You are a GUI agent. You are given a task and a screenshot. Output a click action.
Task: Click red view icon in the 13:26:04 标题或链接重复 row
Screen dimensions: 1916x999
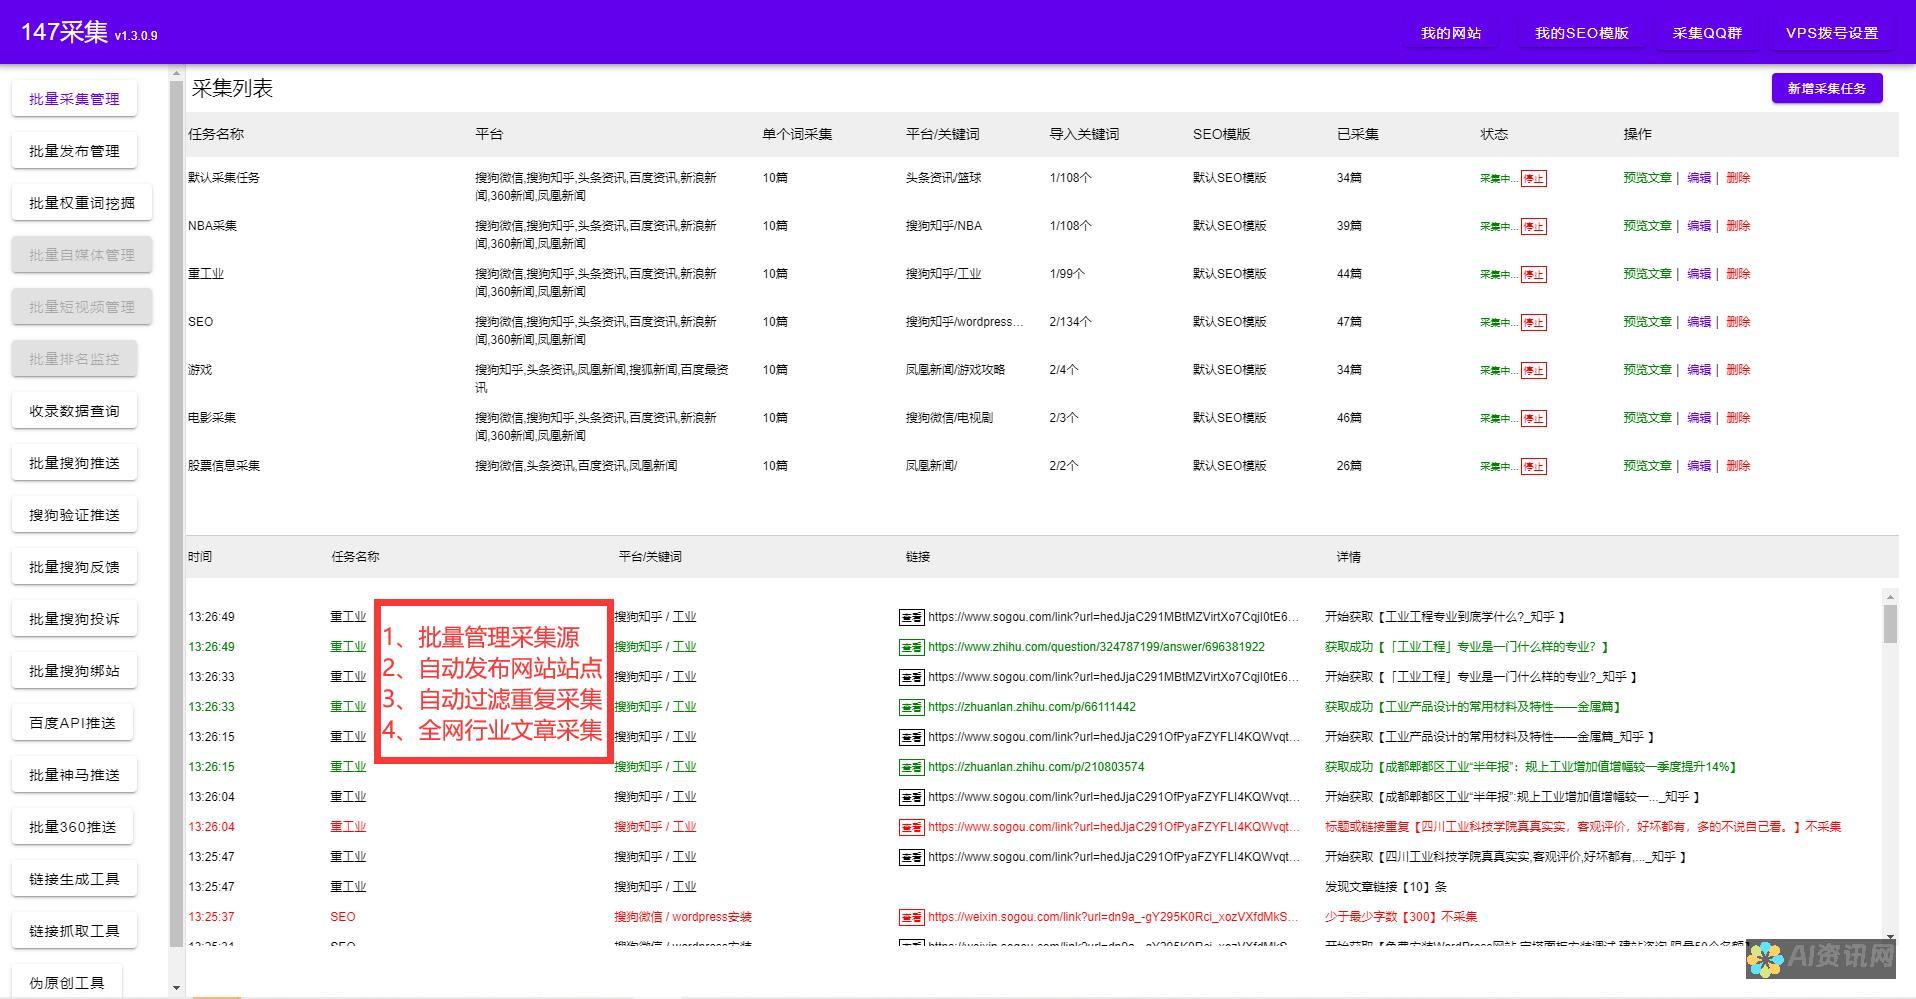tap(911, 827)
